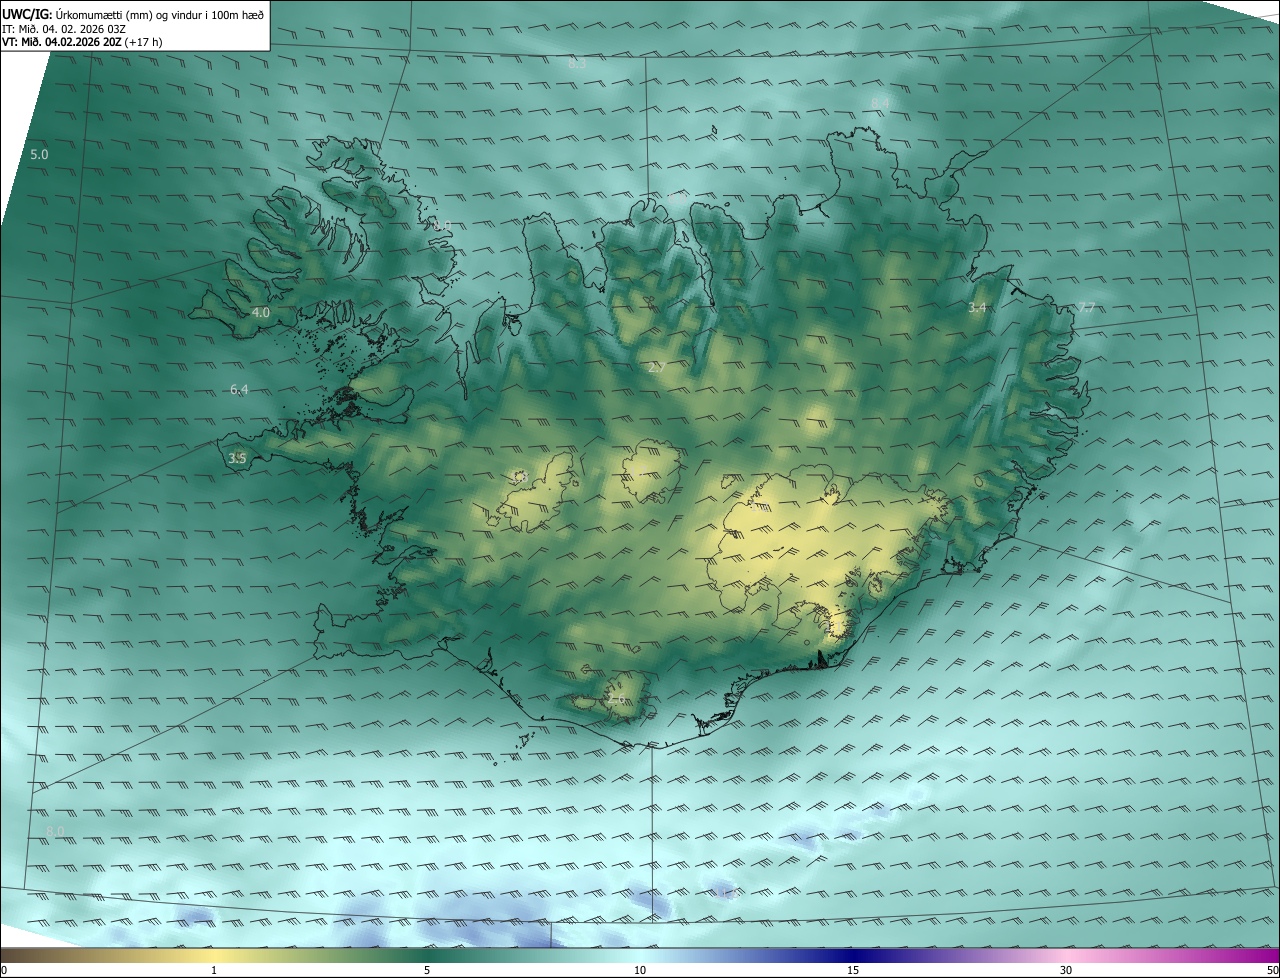
Task: Click the '50' tick on the colour scale
Action: point(1273,970)
